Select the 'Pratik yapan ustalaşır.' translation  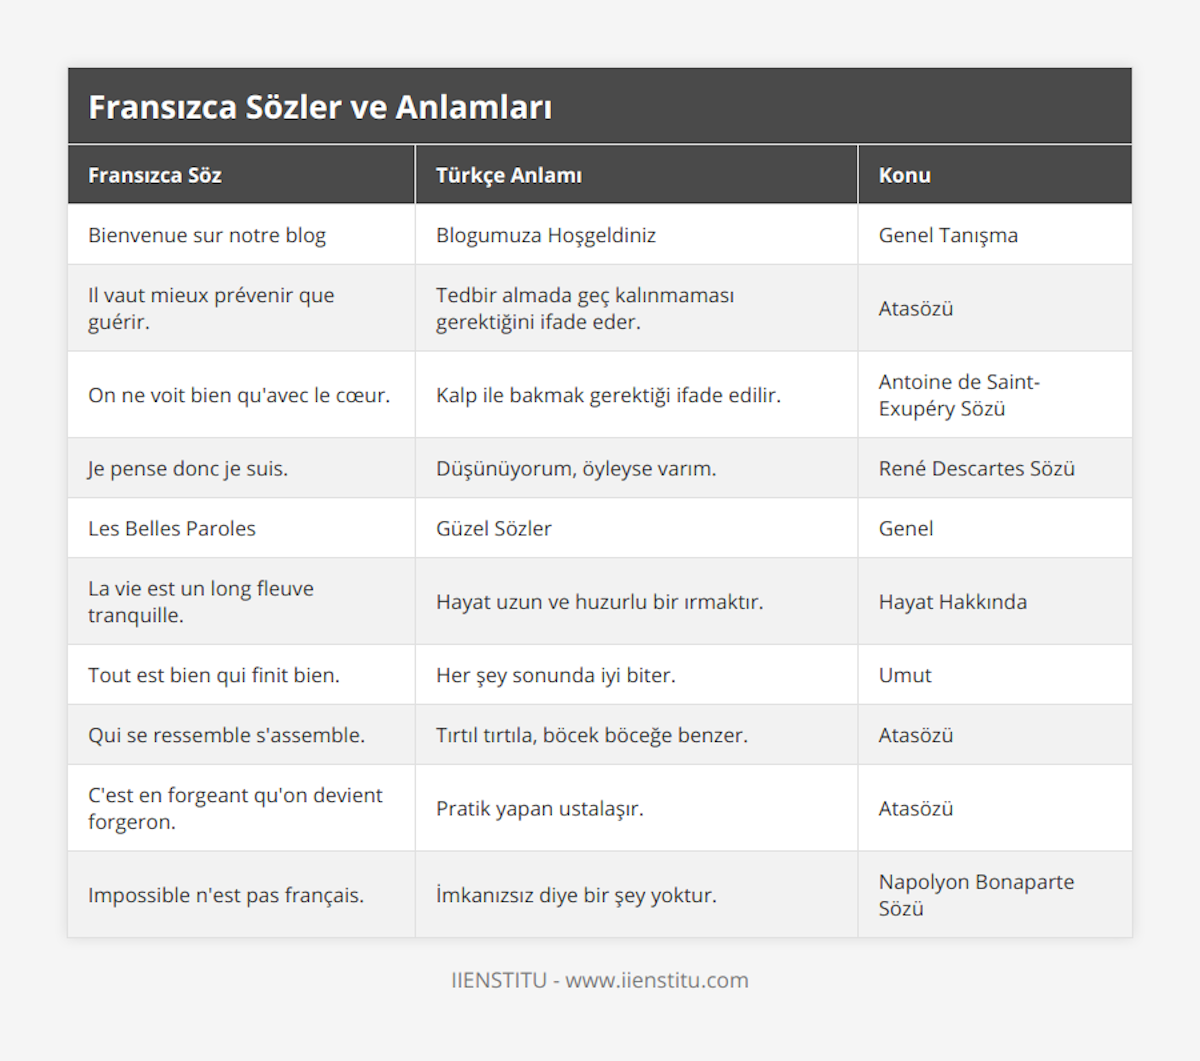click(540, 808)
